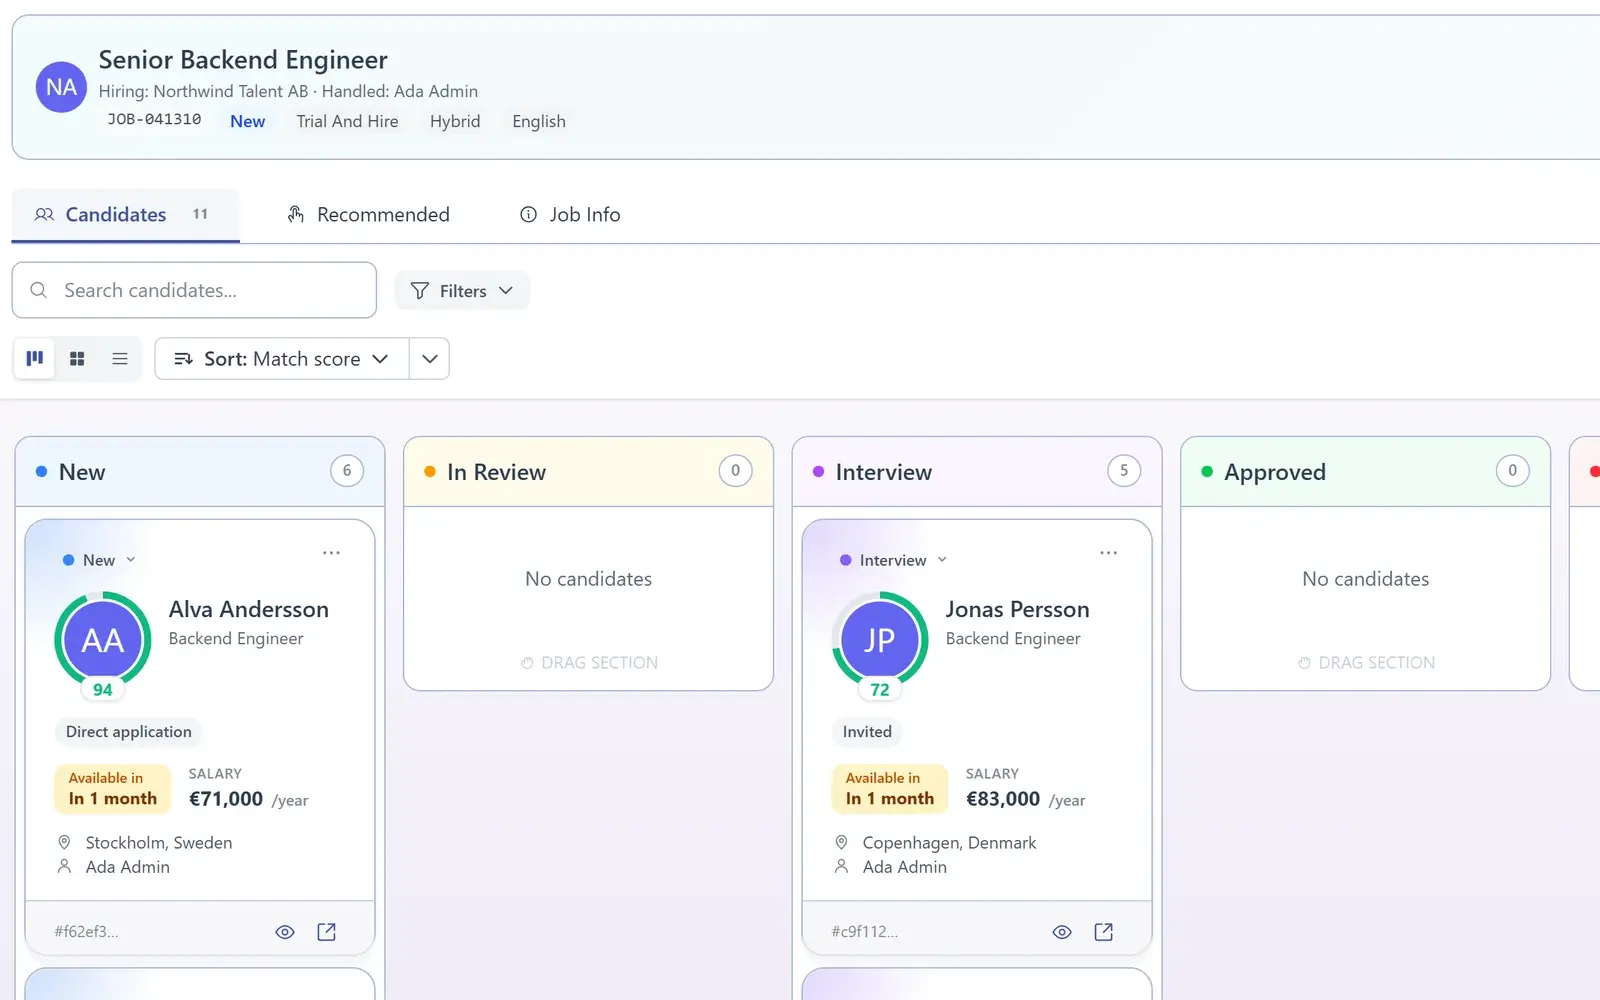Expand New status dropdown on Alva's card
1600x1000 pixels.
tap(98, 560)
